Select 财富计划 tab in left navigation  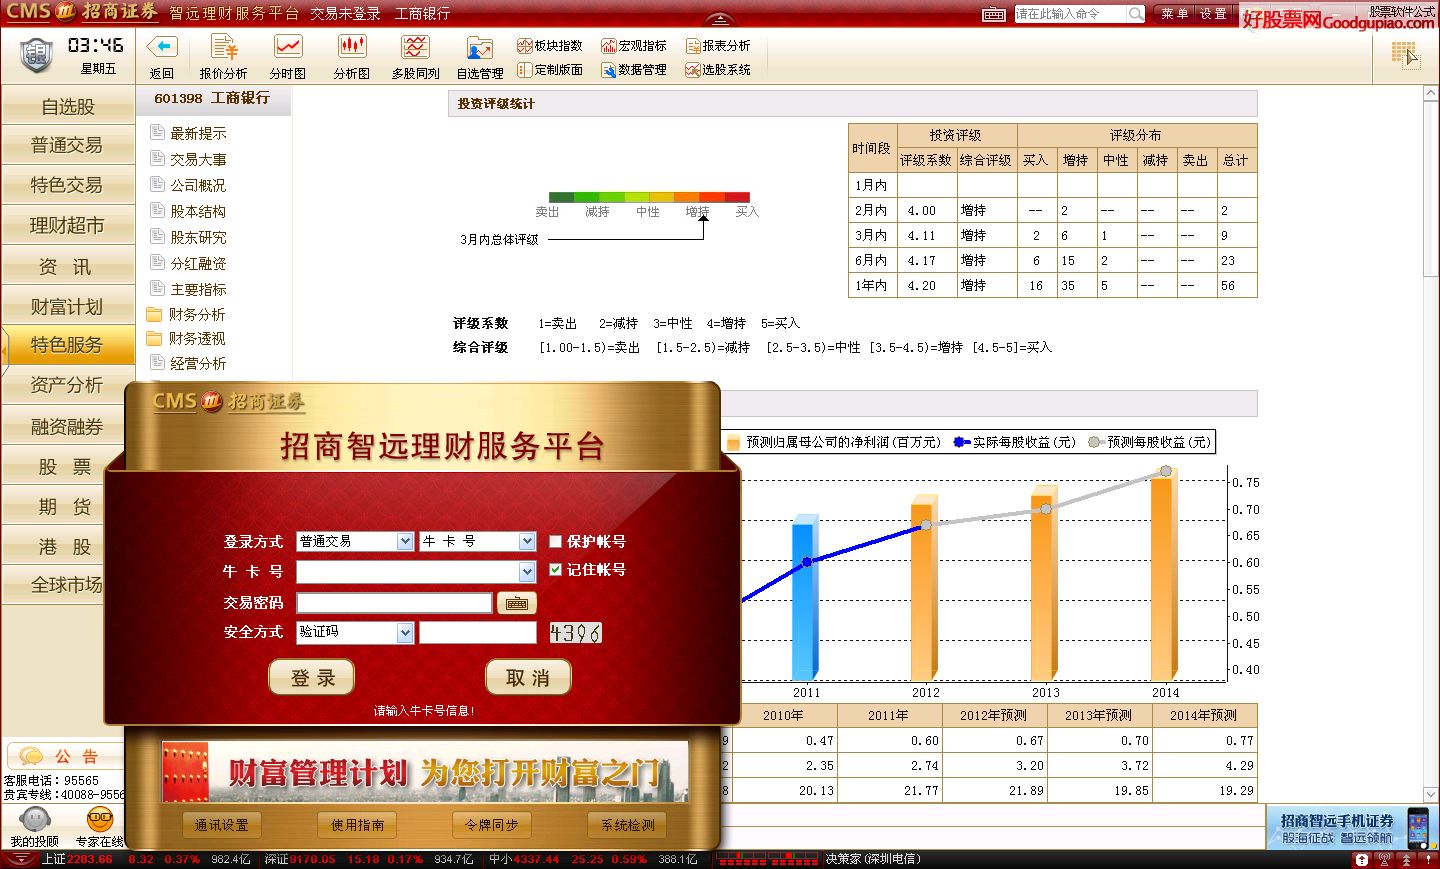click(x=68, y=306)
